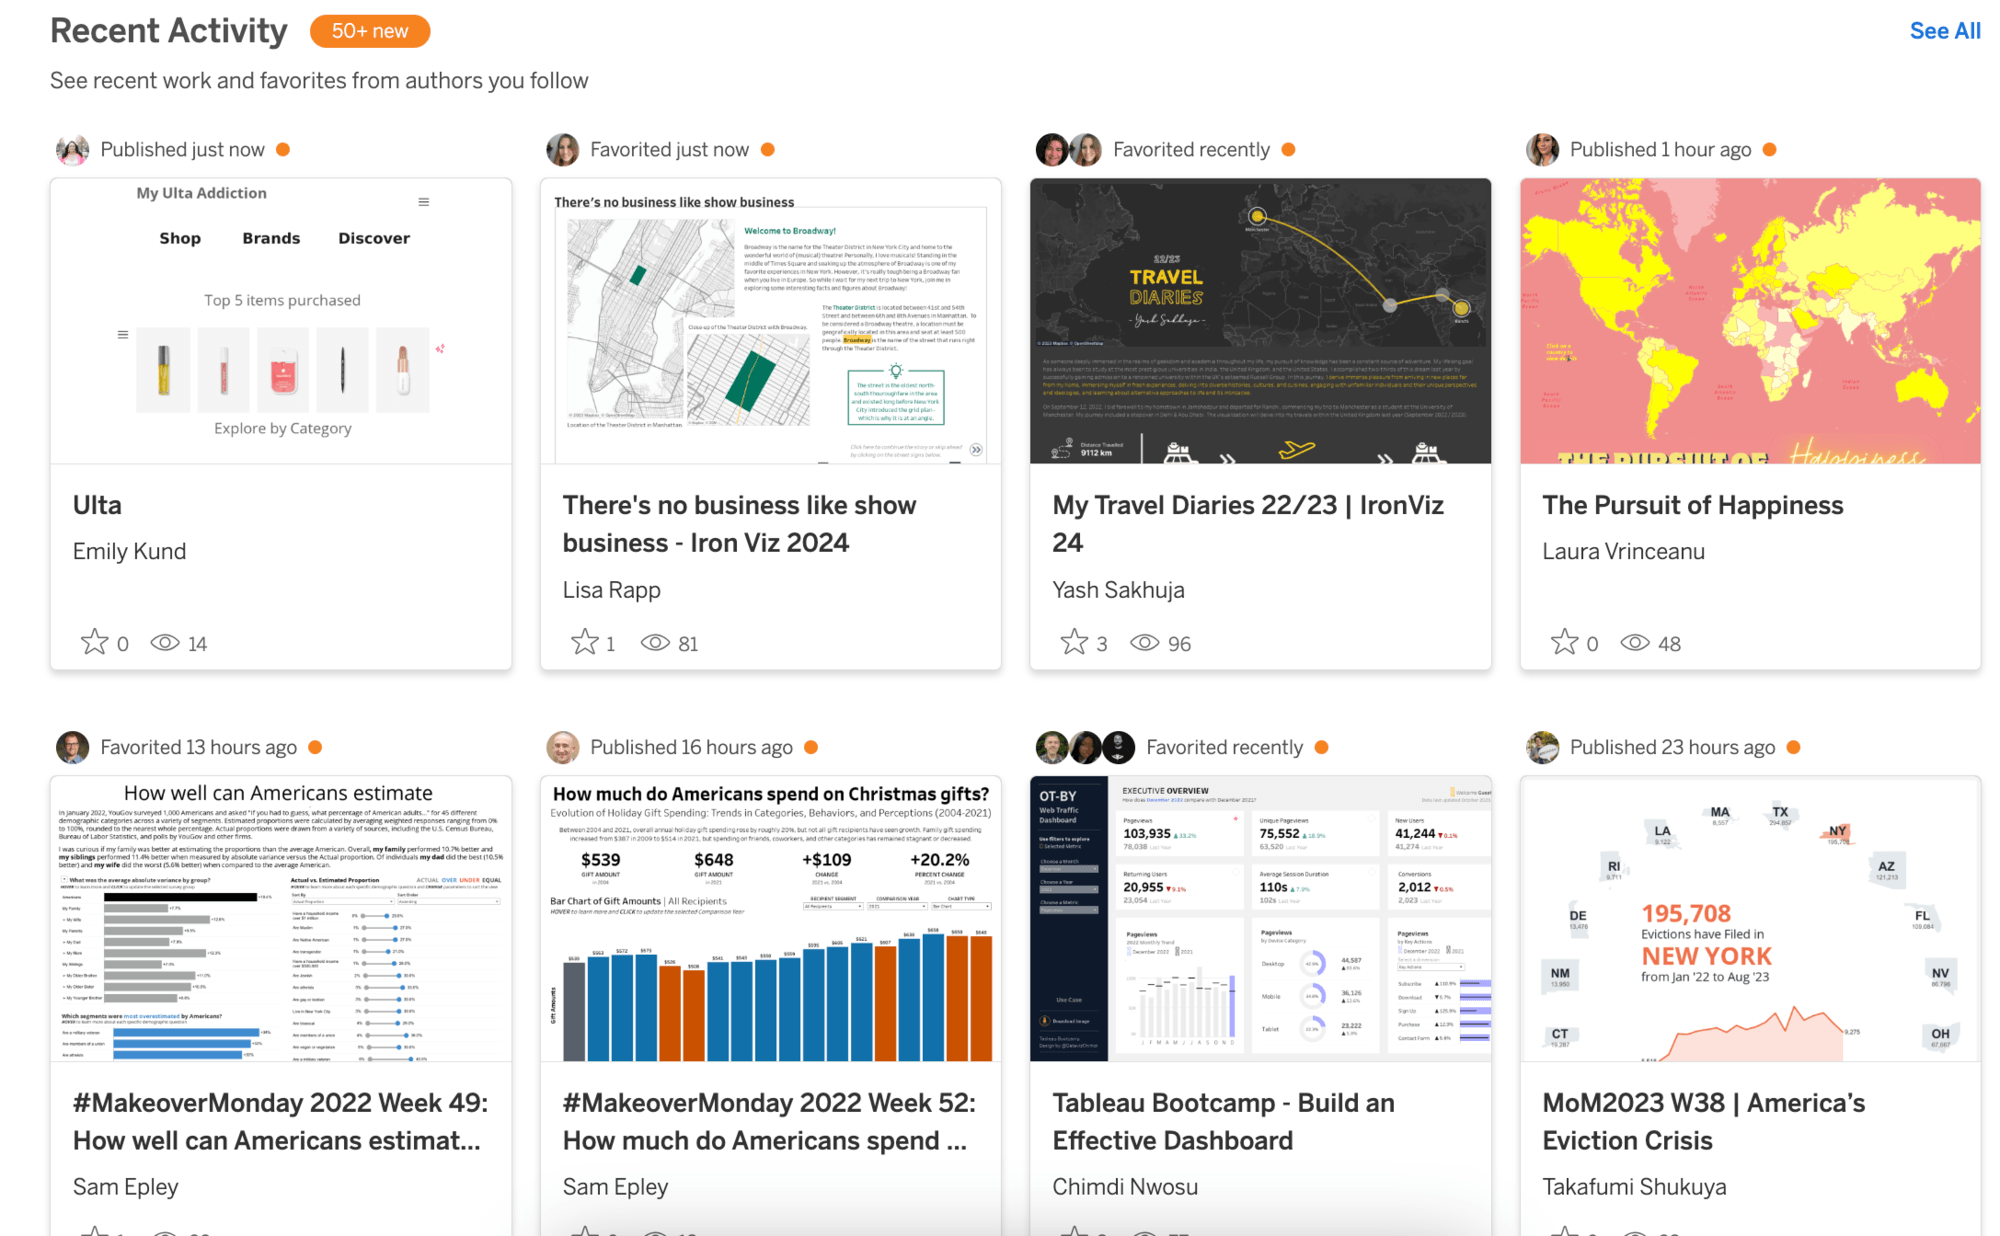Open the hamburger menu inside the Ulta thumbnail
The width and height of the screenshot is (2000, 1236).
click(x=424, y=201)
